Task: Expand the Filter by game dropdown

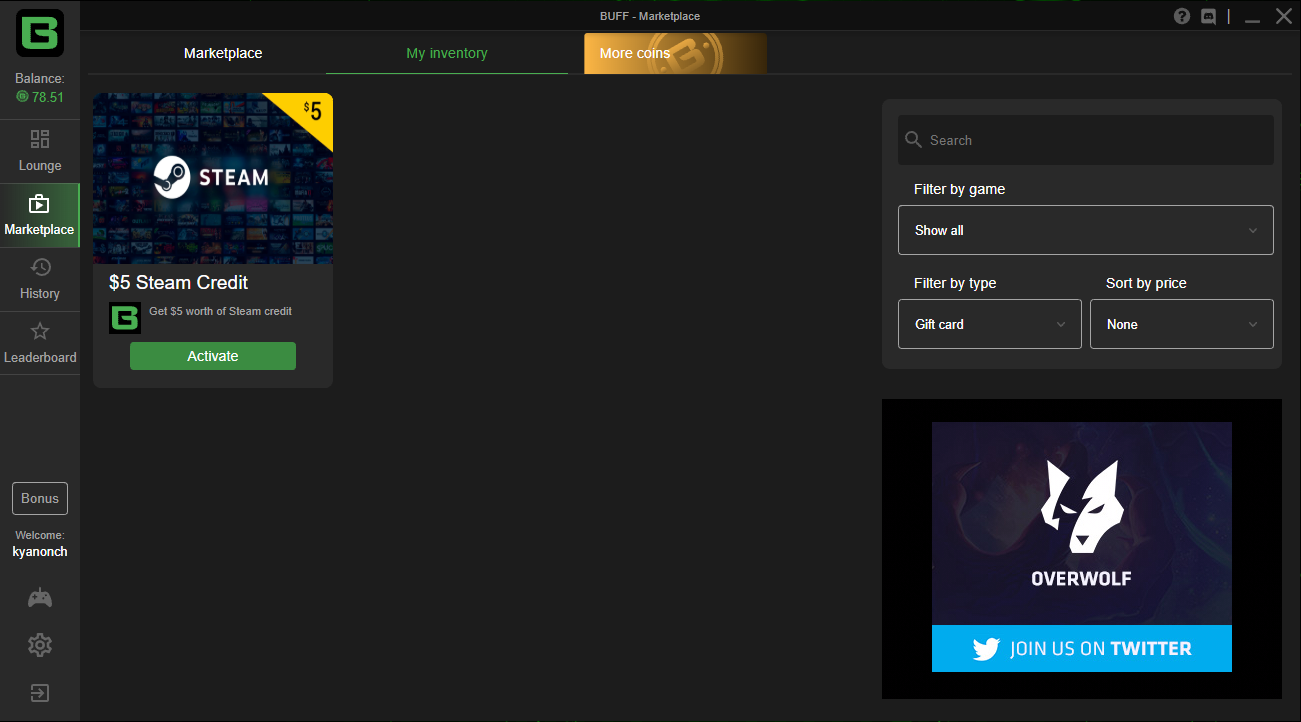Action: [1085, 230]
